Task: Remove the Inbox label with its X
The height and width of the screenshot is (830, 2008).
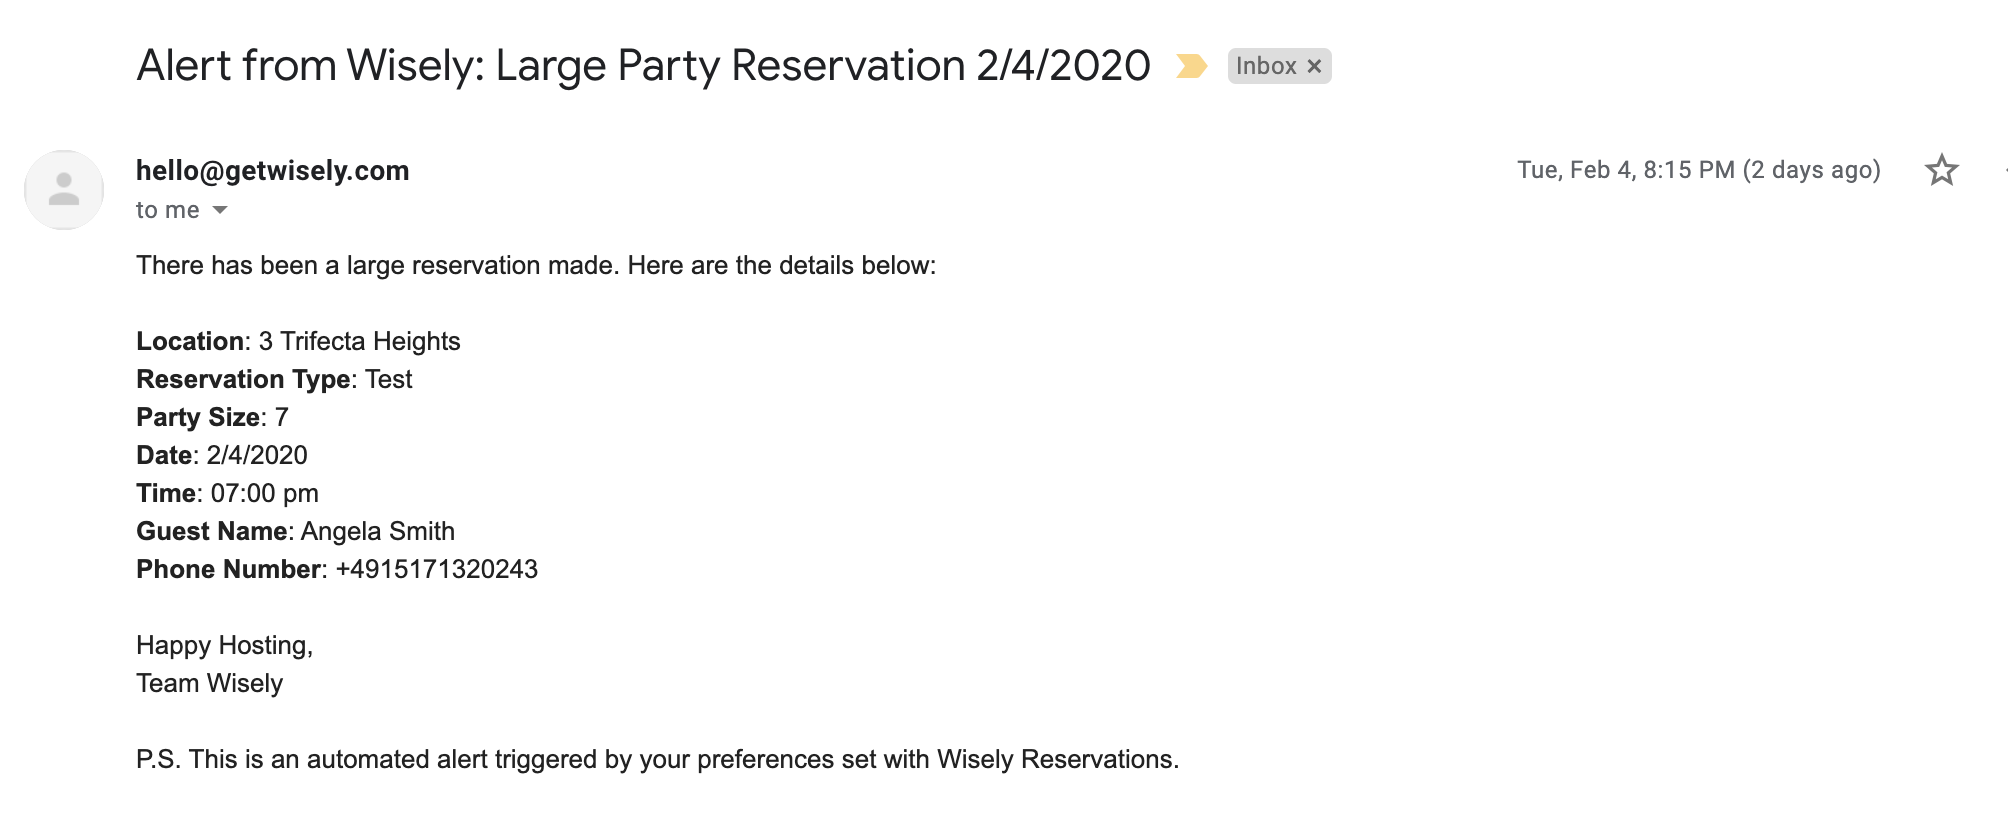Action: click(x=1314, y=66)
